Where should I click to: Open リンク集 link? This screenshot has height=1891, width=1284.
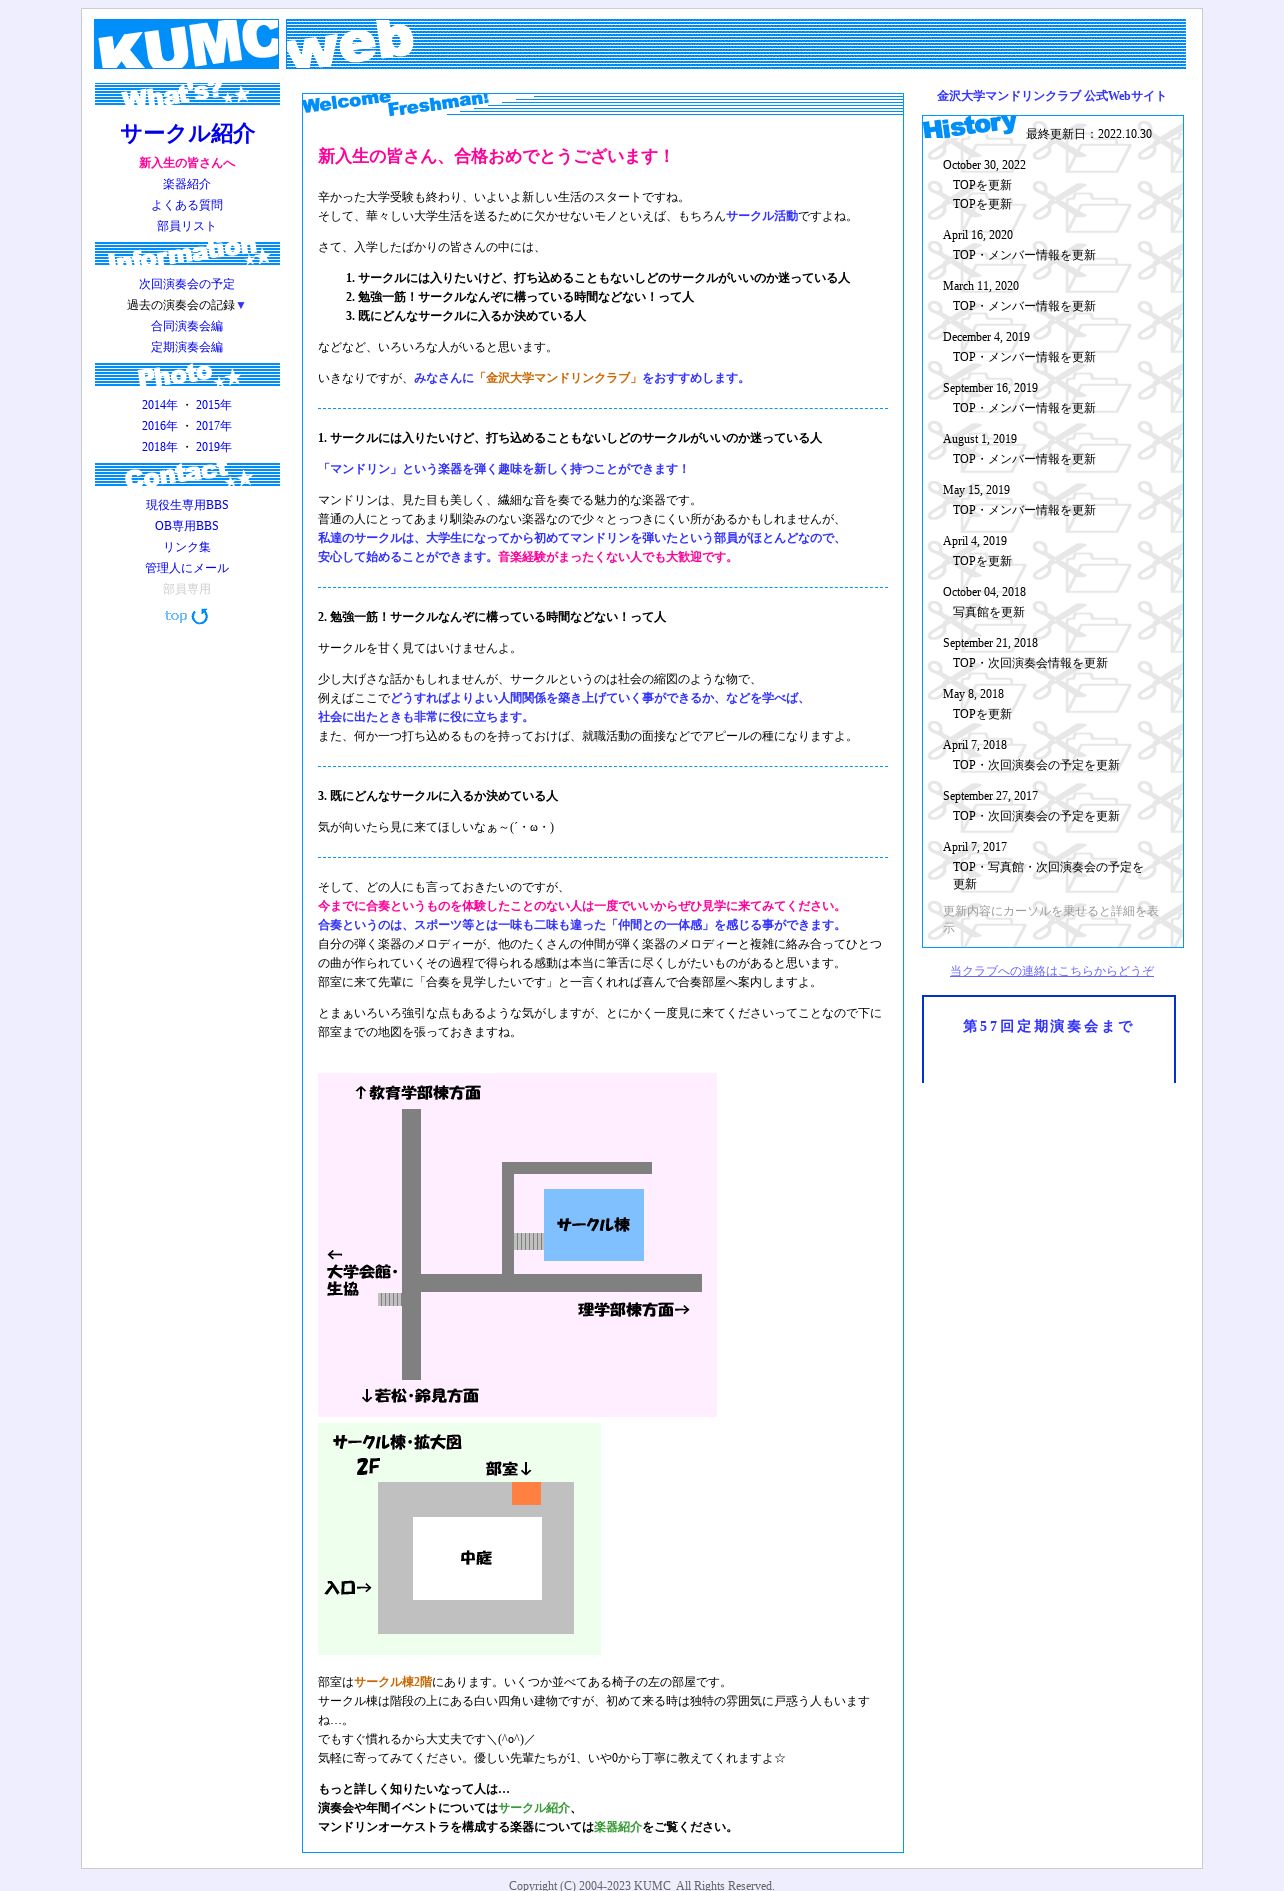(187, 547)
